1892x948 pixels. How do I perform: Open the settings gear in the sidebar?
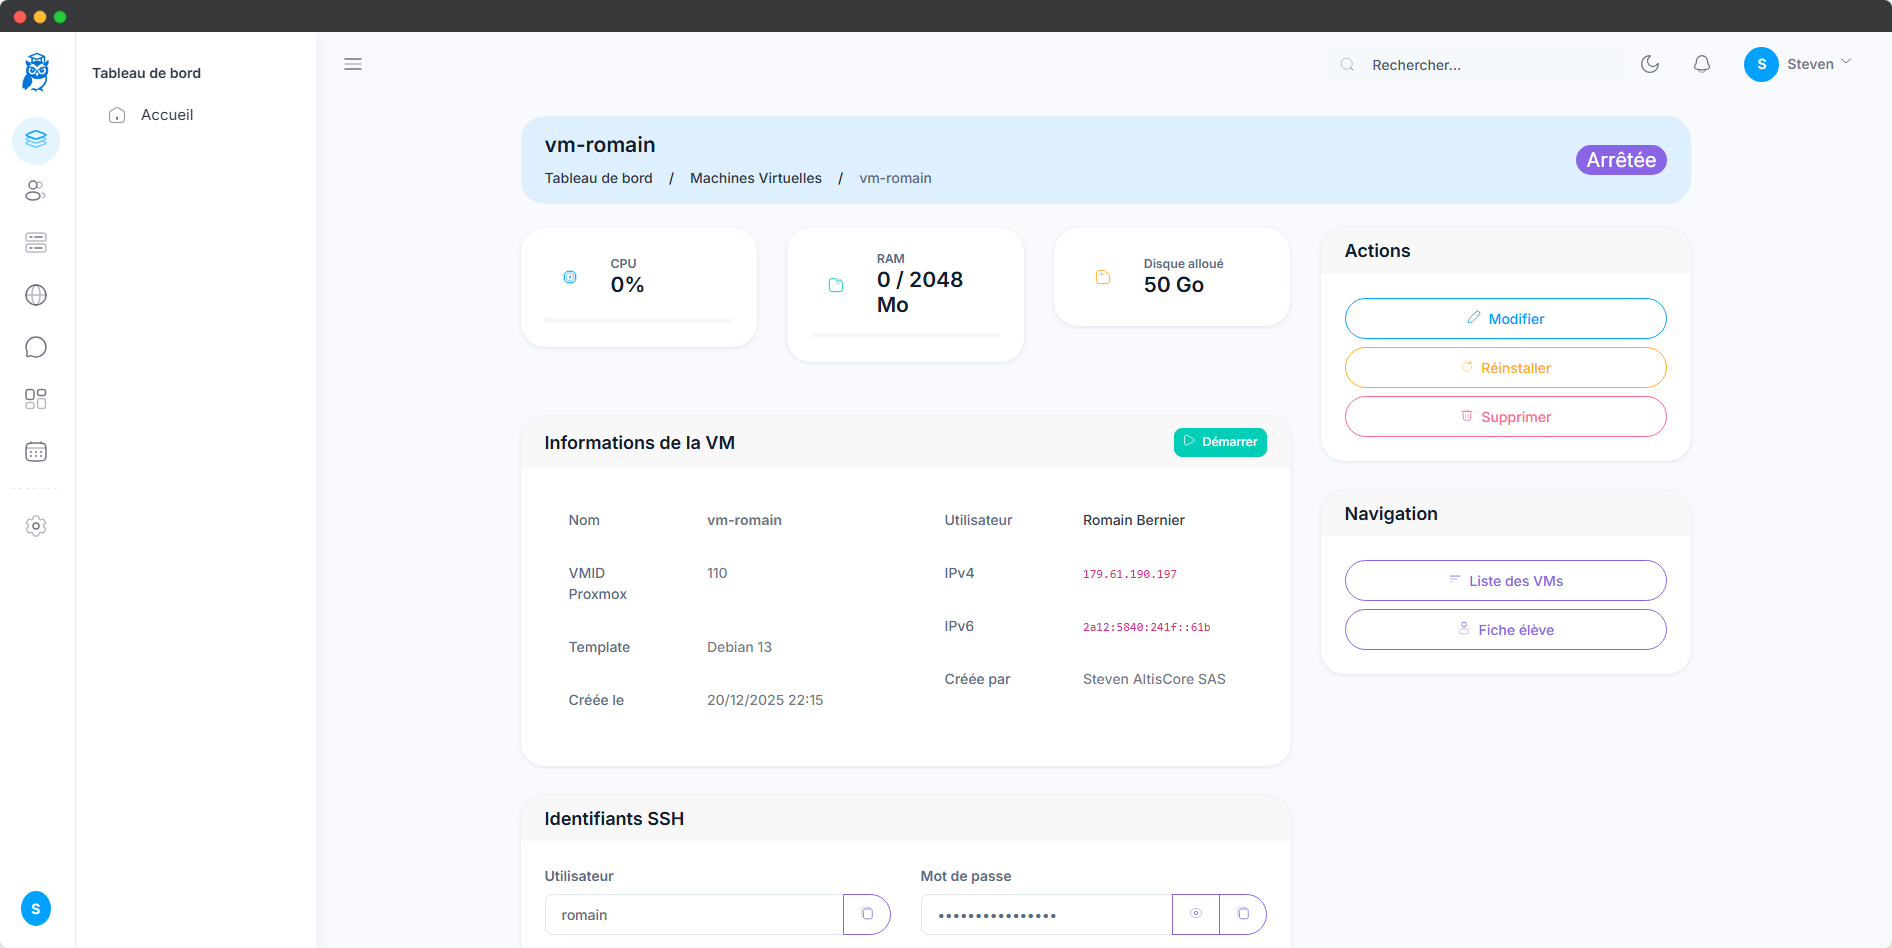point(36,526)
